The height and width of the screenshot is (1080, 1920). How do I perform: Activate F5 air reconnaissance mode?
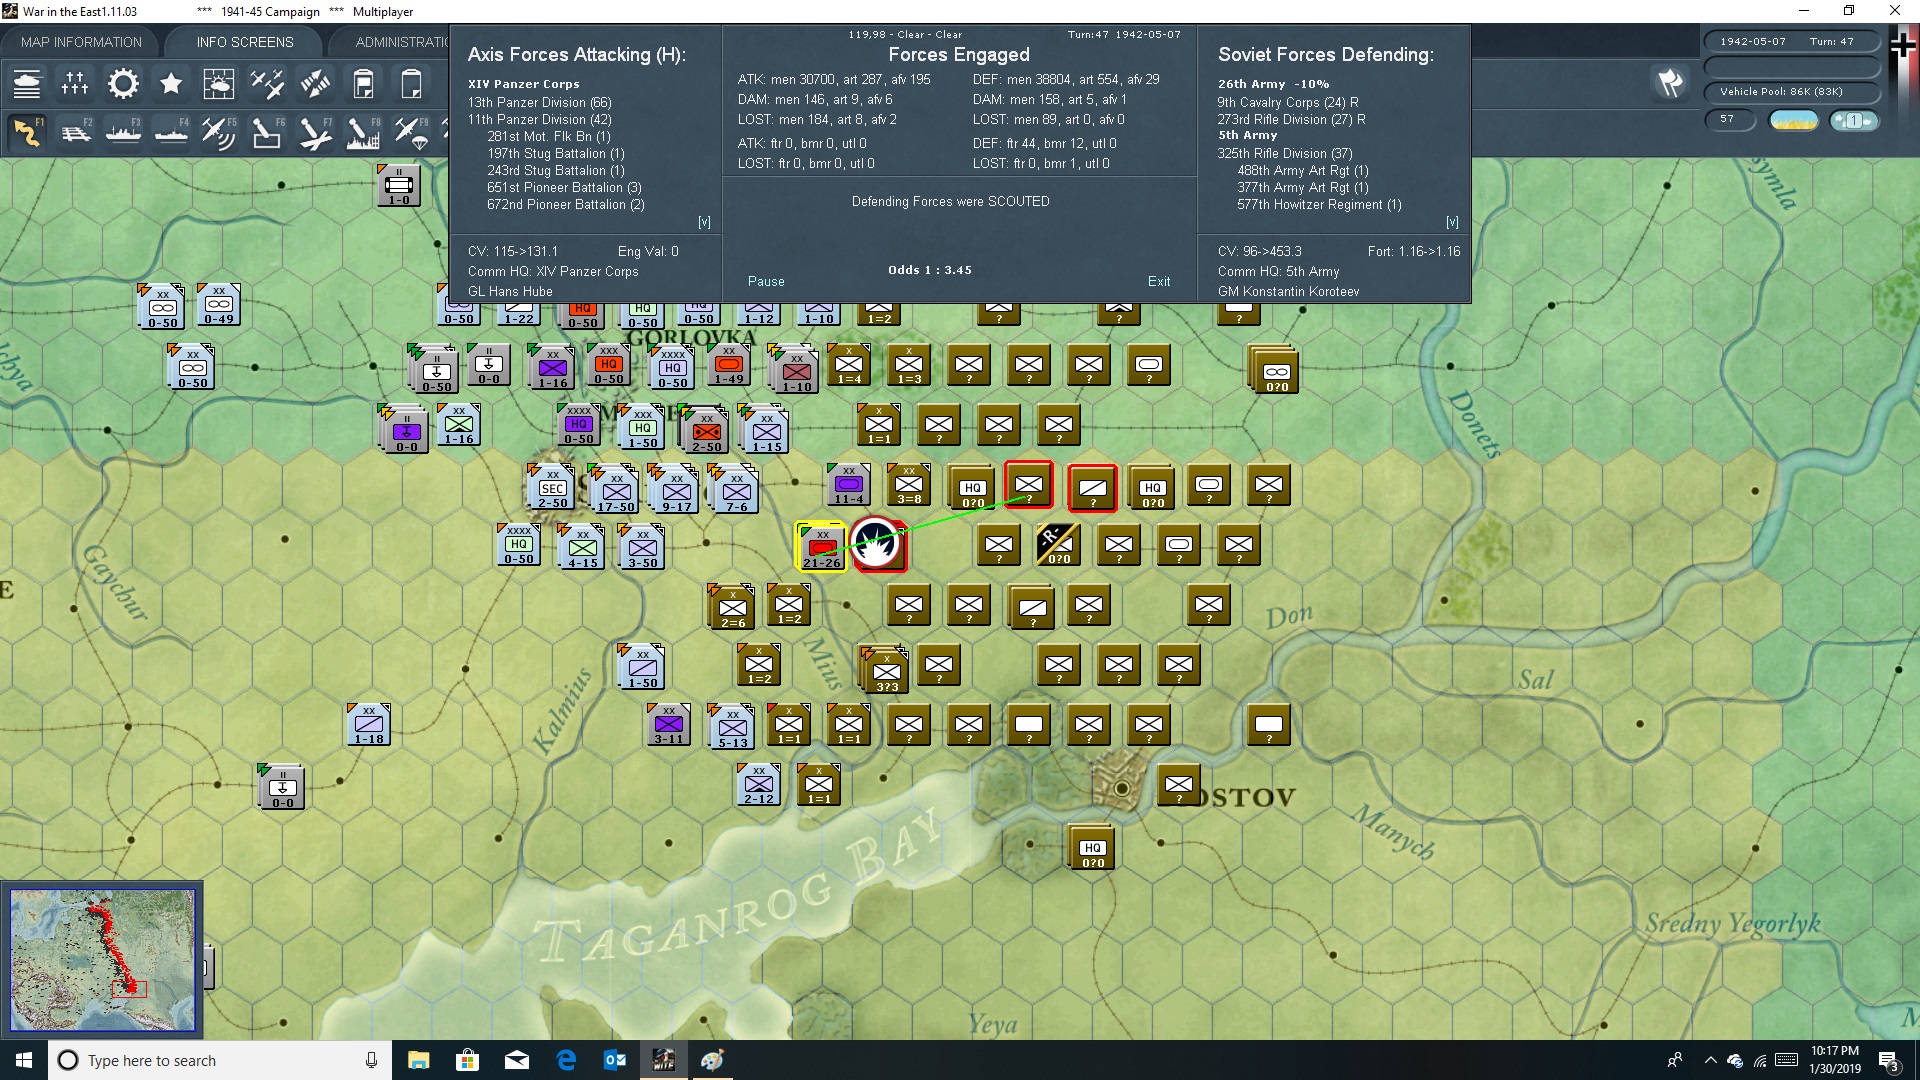coord(219,132)
